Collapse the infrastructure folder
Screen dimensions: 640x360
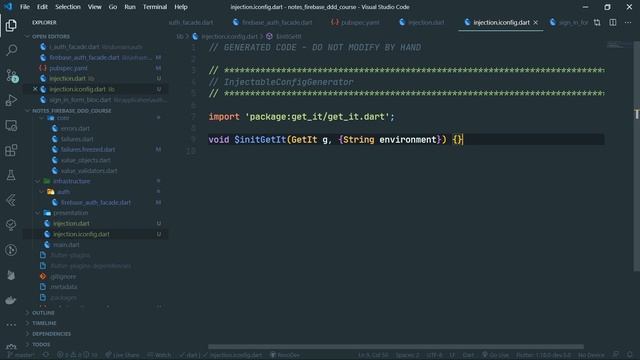[x=71, y=181]
